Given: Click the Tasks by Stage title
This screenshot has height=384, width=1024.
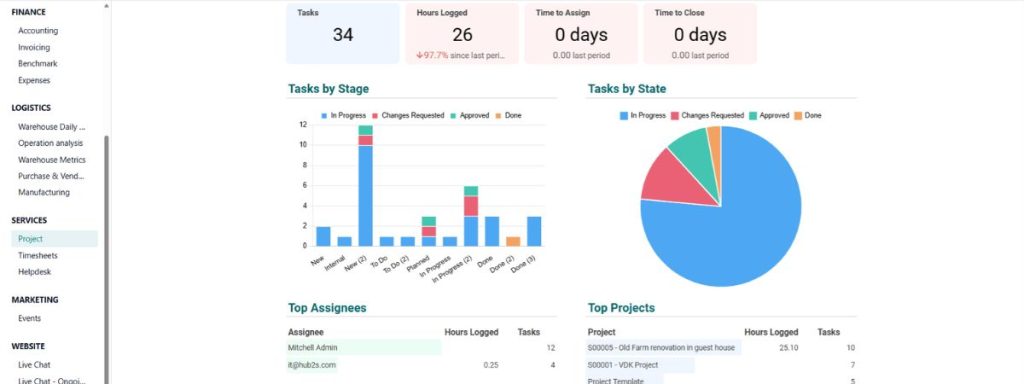Looking at the screenshot, I should (328, 89).
